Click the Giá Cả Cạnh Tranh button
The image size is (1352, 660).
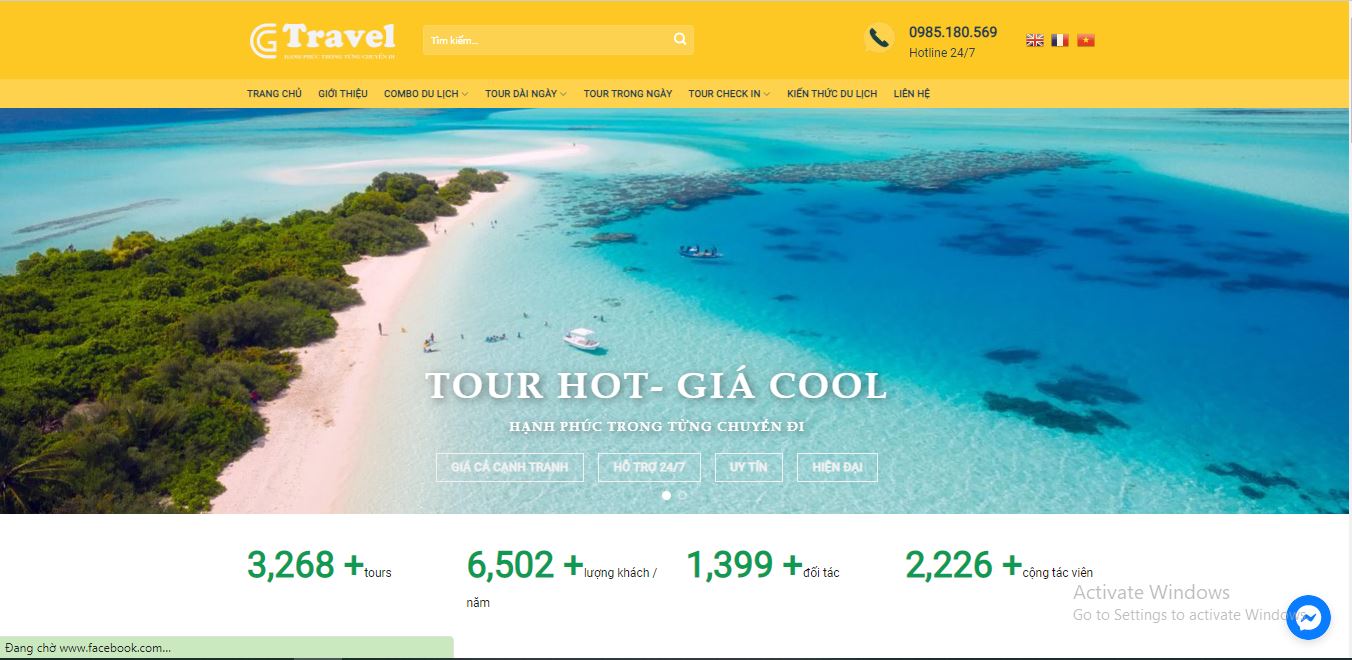coord(510,467)
